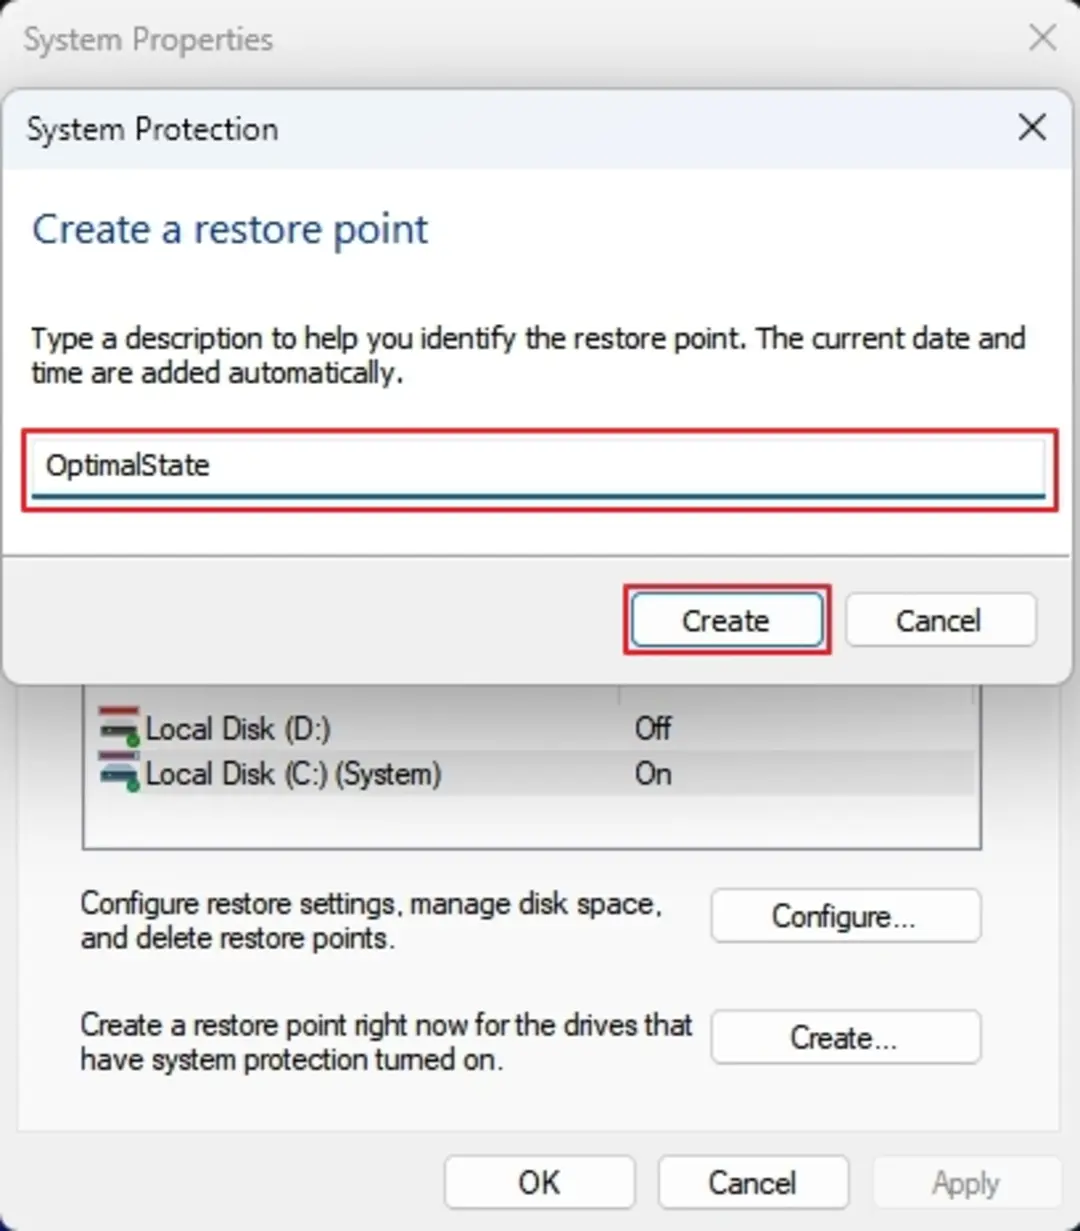
Task: Click the System Properties title text
Action: click(148, 40)
